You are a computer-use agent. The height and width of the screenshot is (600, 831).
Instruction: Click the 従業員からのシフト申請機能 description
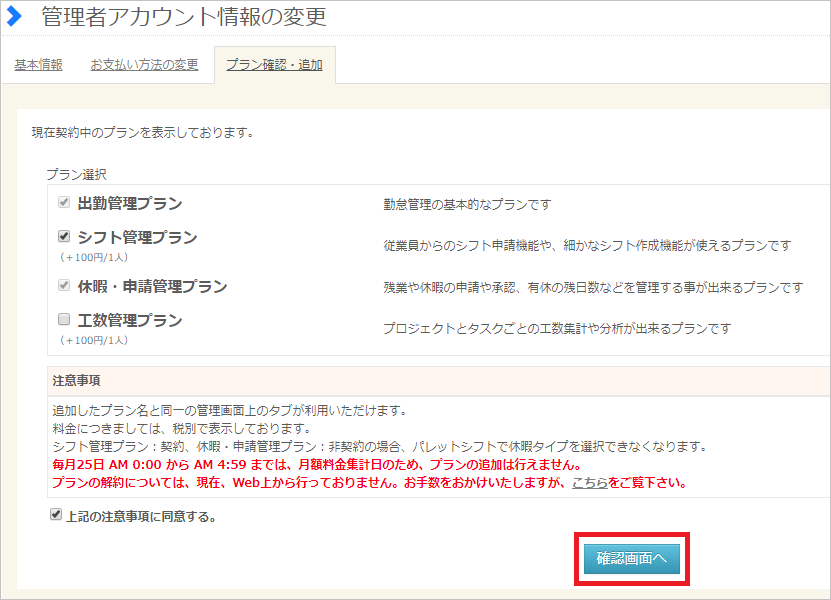click(587, 245)
